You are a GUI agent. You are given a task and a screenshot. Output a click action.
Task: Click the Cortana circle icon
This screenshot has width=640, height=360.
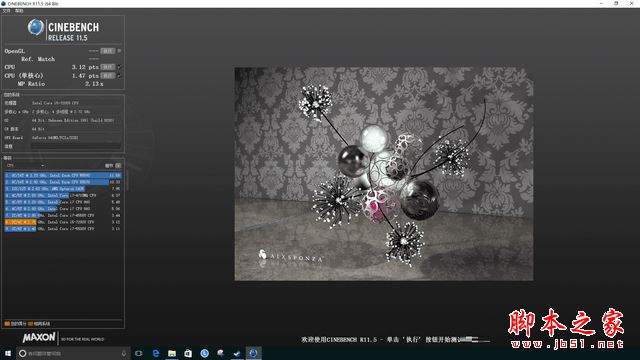click(22, 353)
